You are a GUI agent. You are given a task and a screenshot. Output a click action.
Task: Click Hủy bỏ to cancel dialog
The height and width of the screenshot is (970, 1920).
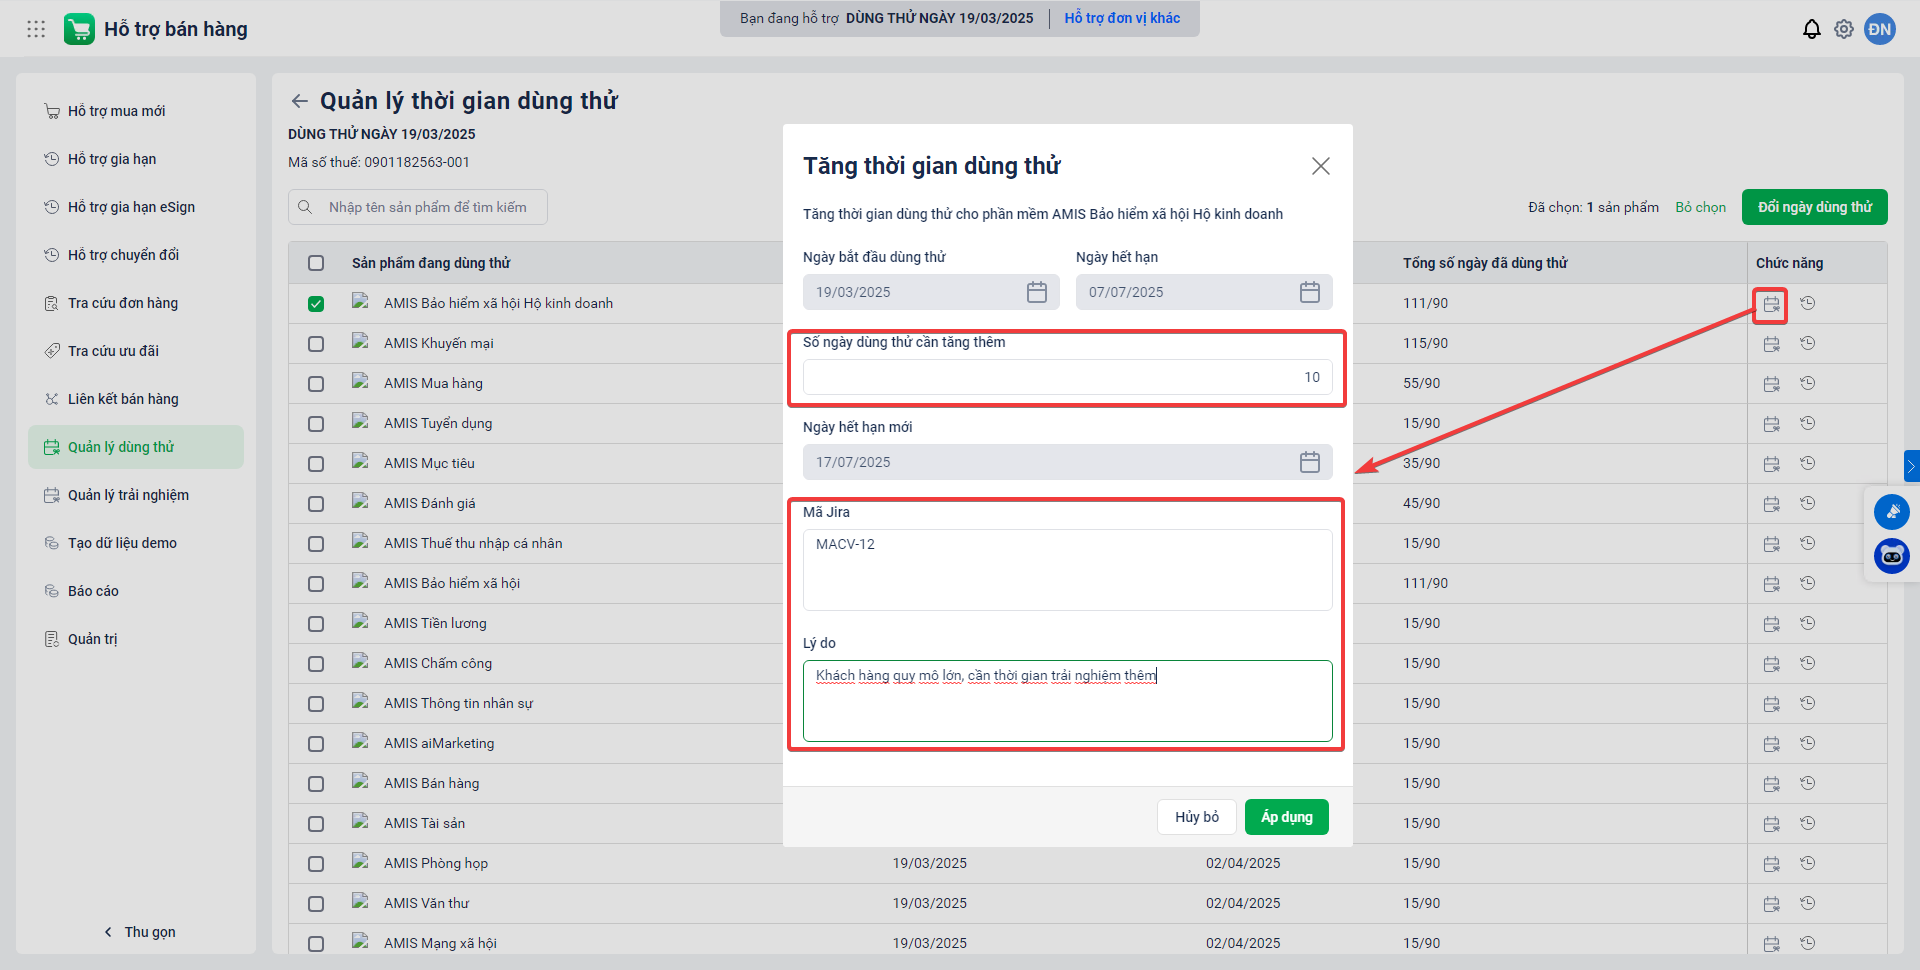(x=1197, y=817)
